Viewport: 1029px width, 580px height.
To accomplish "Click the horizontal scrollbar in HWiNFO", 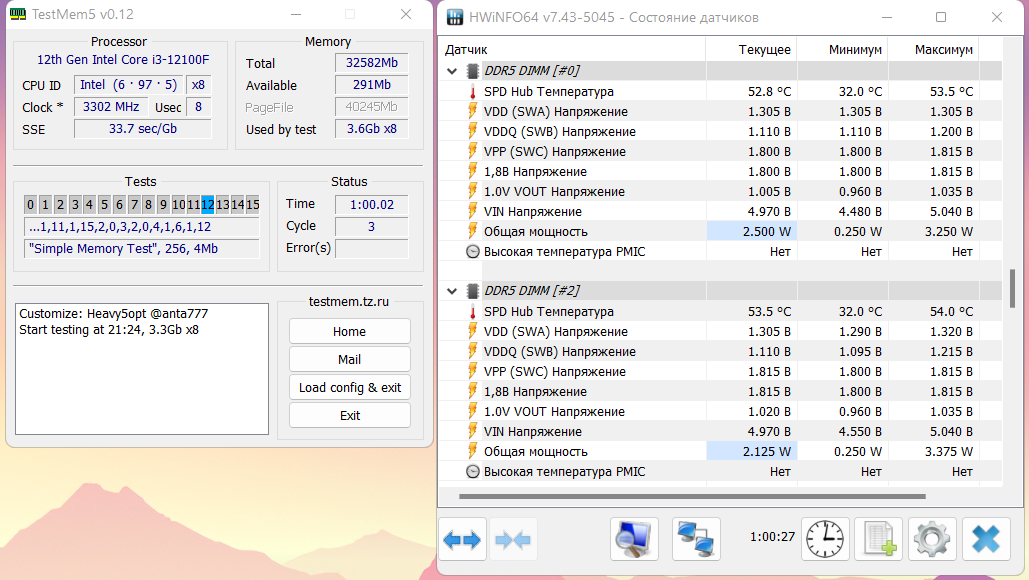I will (x=692, y=497).
